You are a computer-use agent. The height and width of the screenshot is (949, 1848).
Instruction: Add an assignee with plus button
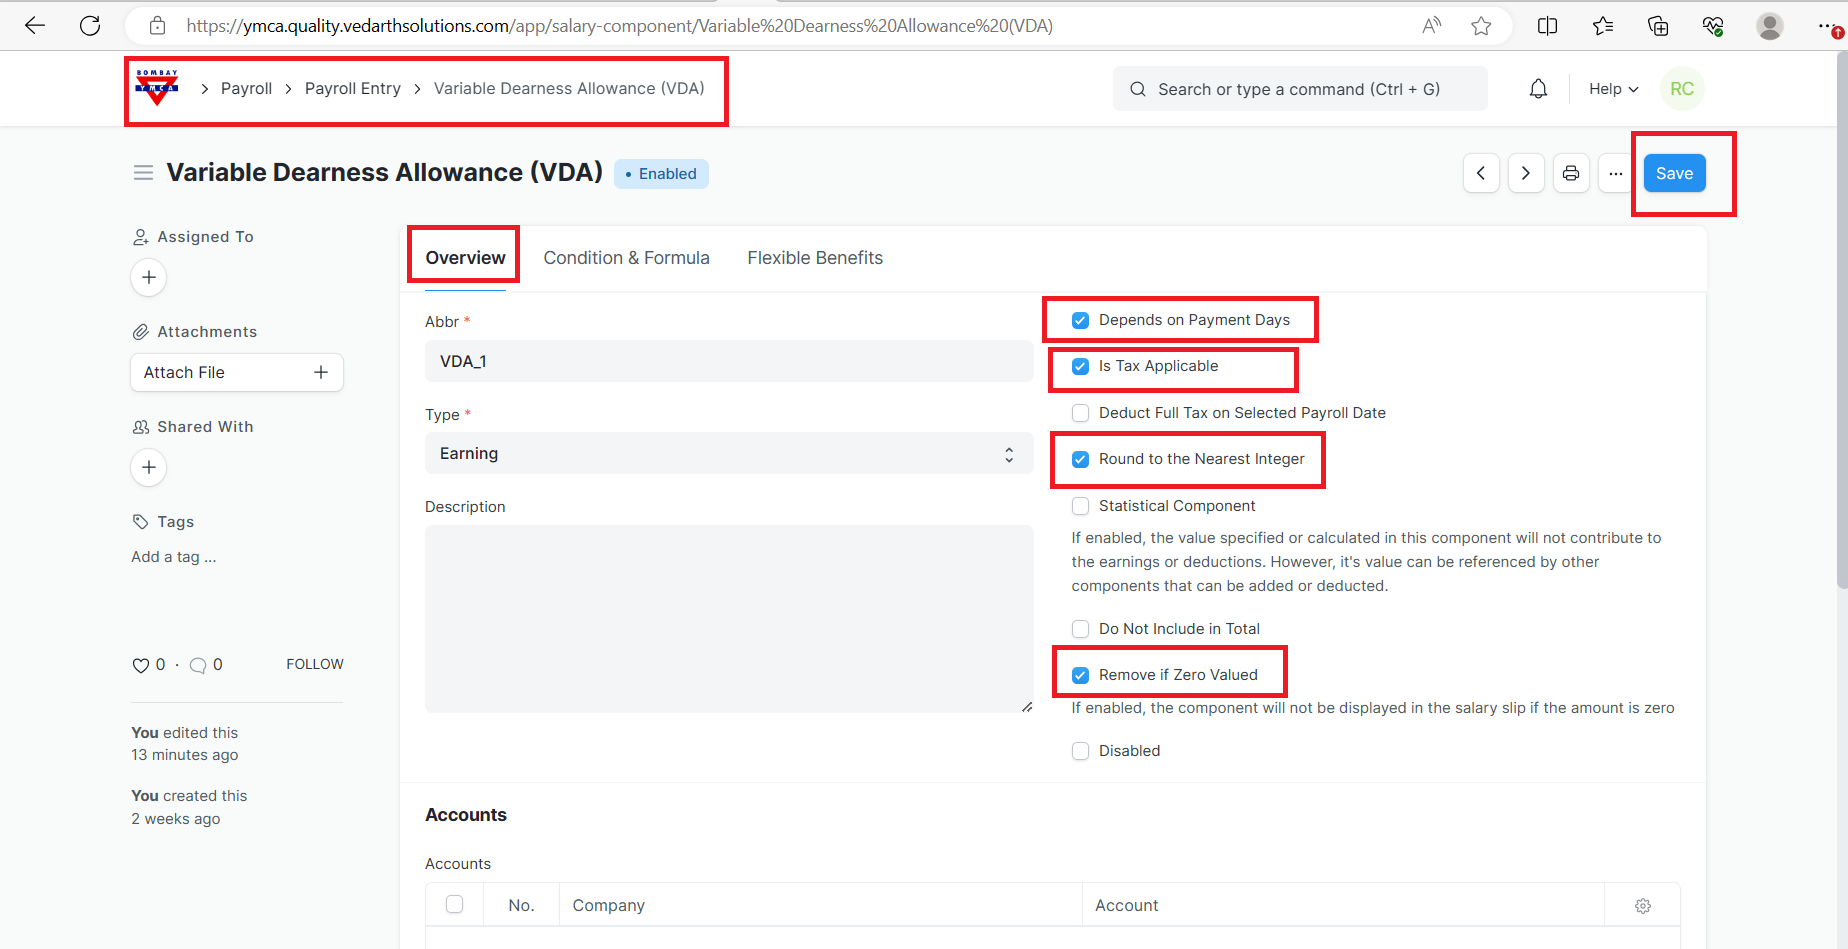tap(149, 277)
